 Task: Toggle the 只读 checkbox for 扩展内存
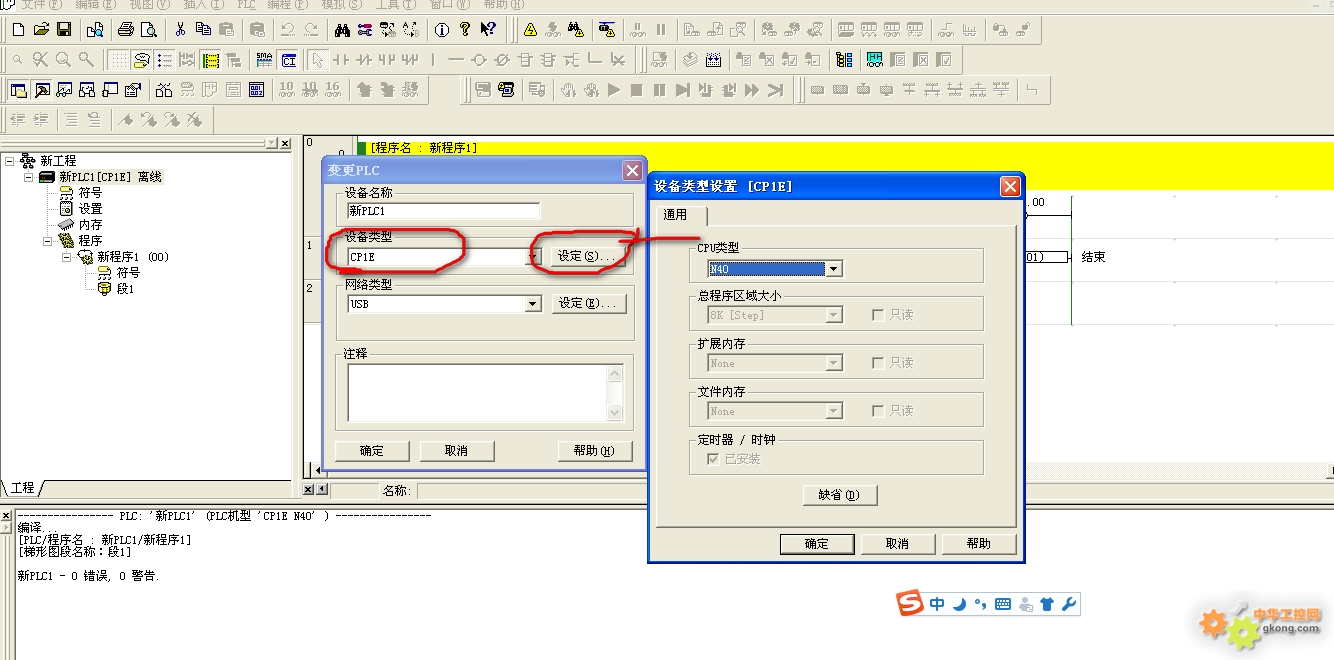point(878,363)
